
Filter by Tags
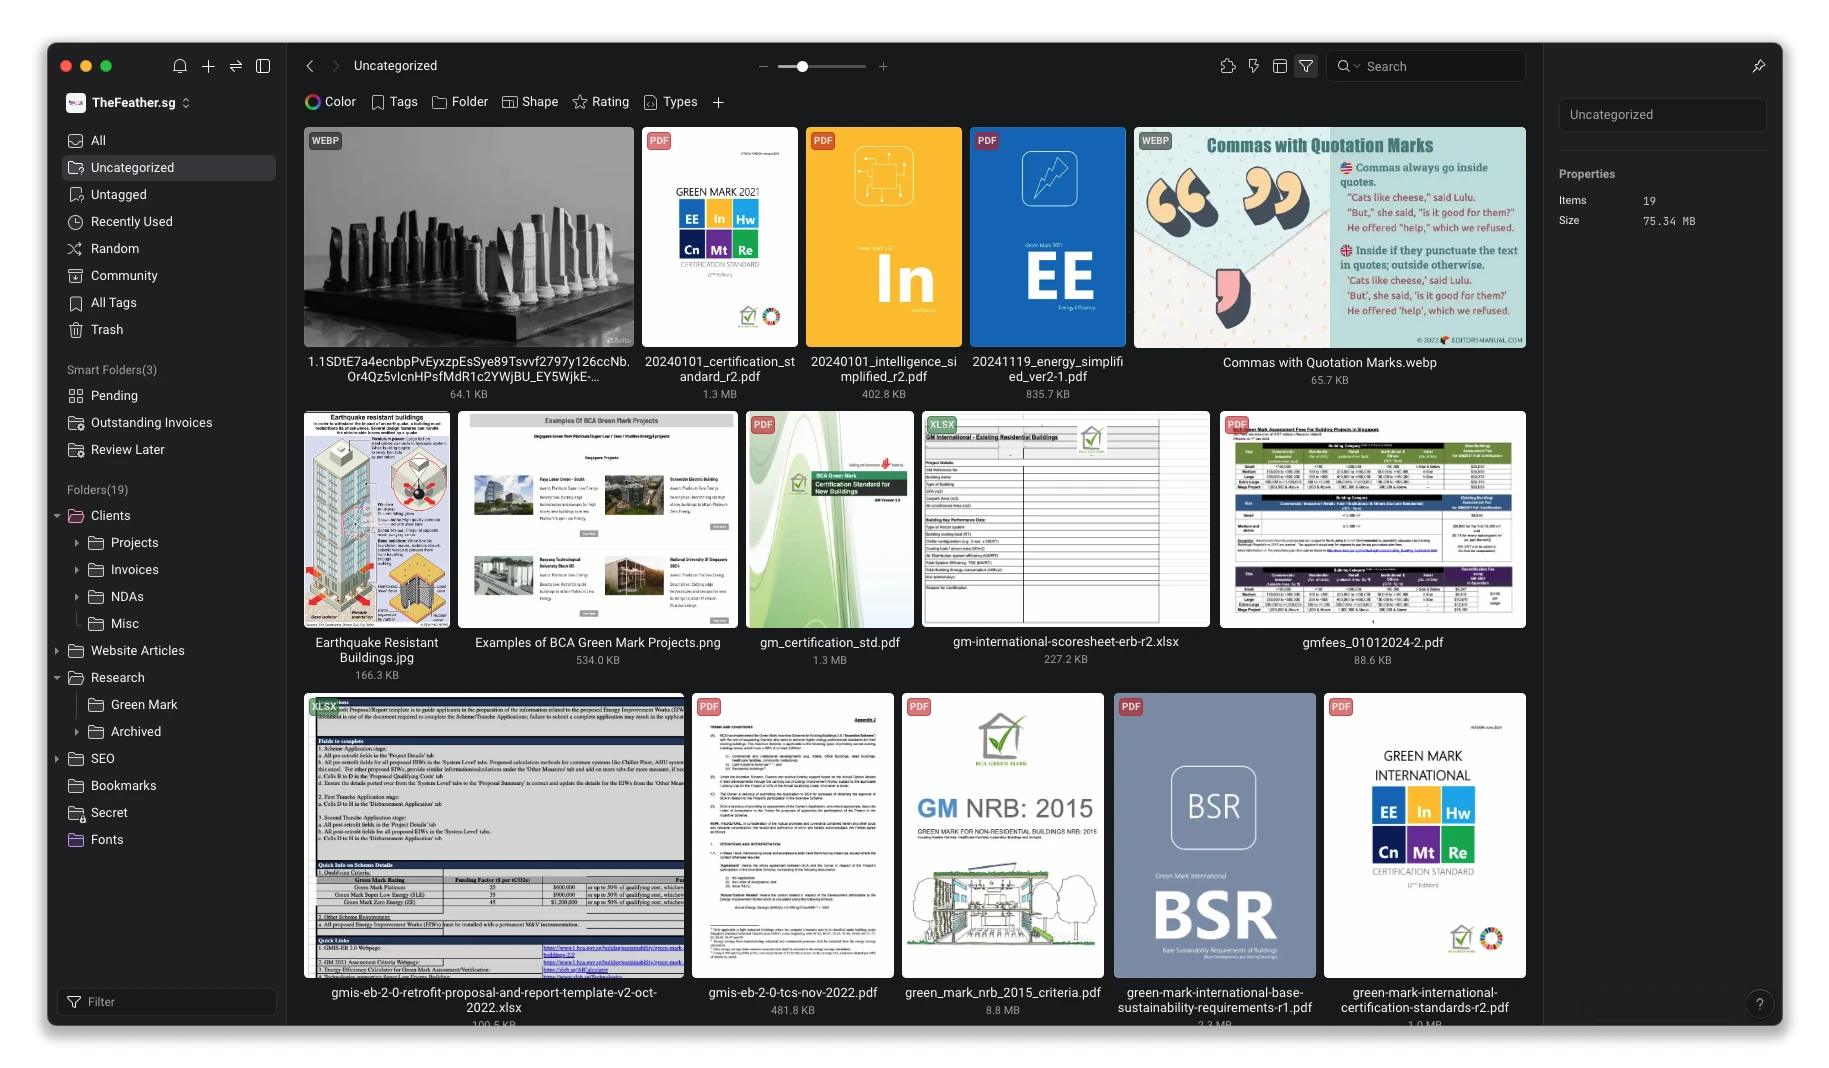coord(394,102)
